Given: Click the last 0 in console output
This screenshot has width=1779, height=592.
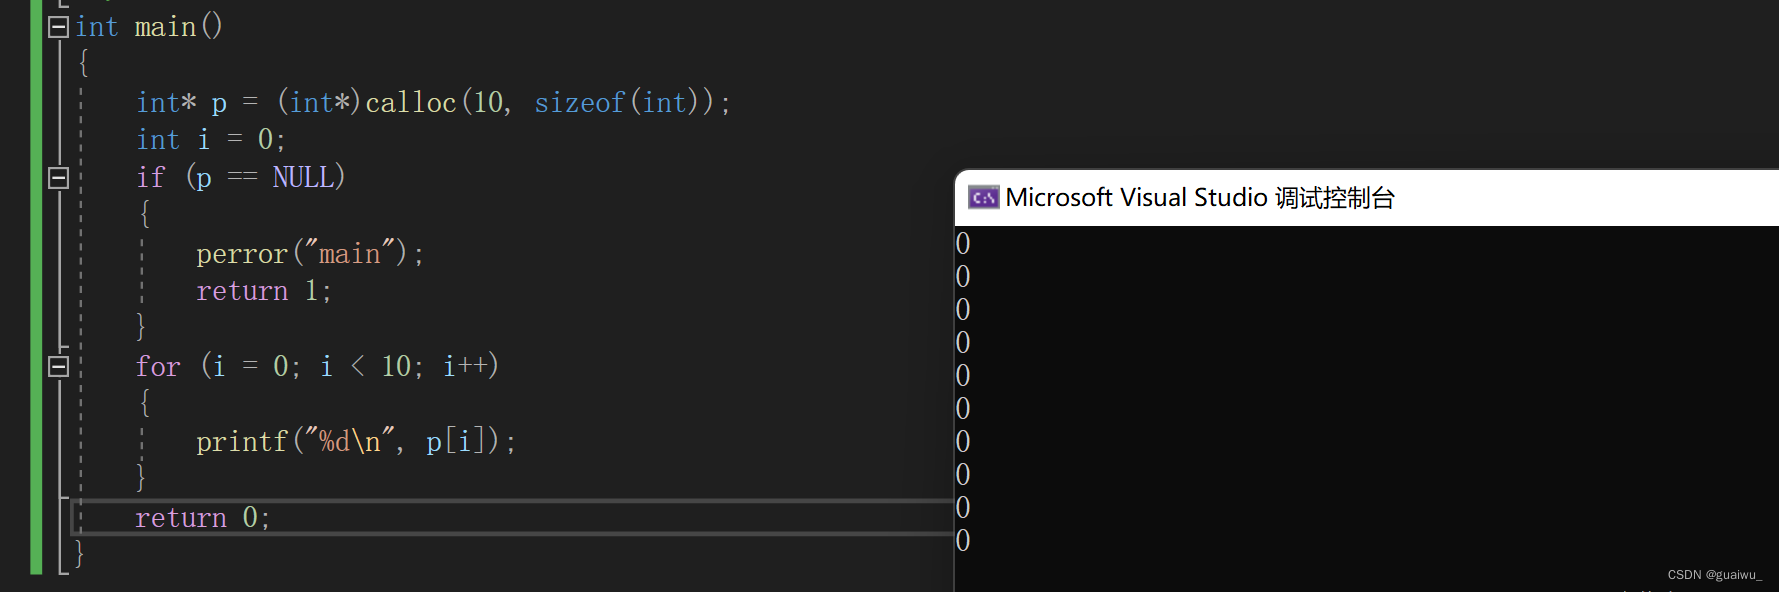Looking at the screenshot, I should [963, 541].
